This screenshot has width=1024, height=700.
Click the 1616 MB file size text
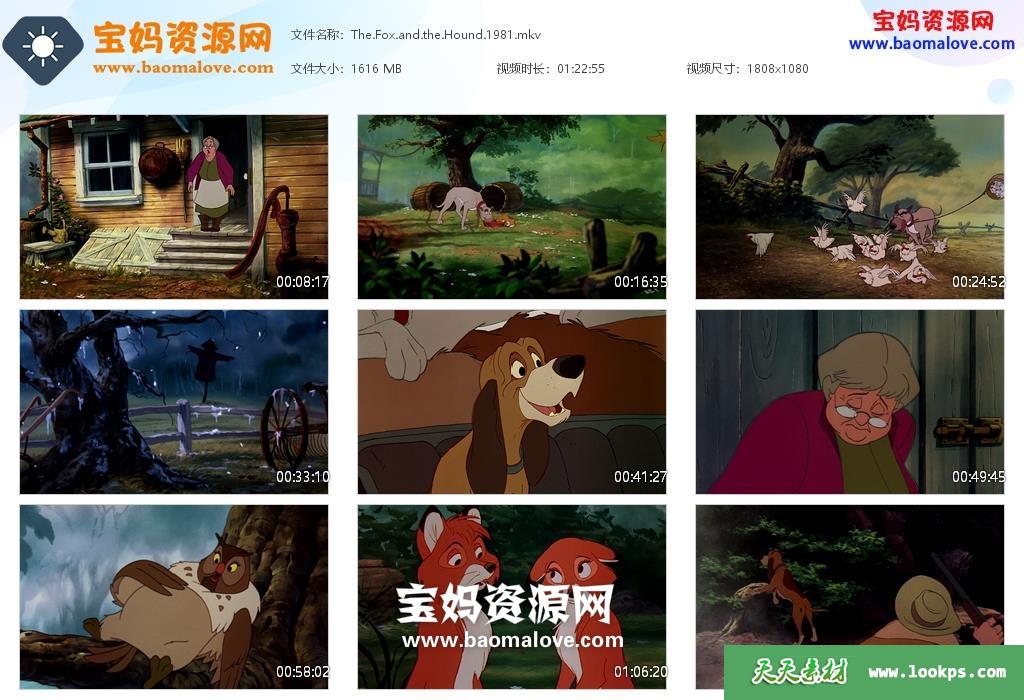point(376,69)
